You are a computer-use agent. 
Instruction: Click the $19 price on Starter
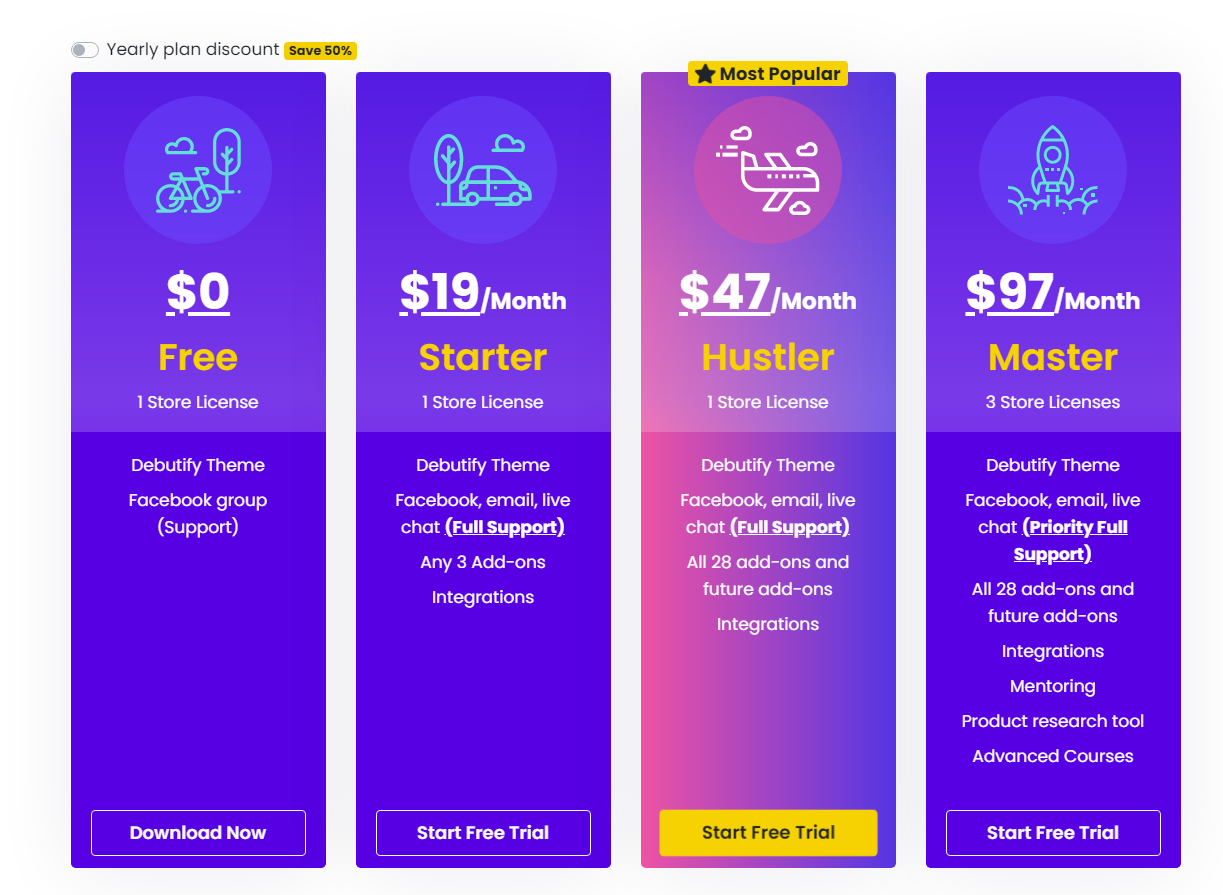pyautogui.click(x=440, y=293)
